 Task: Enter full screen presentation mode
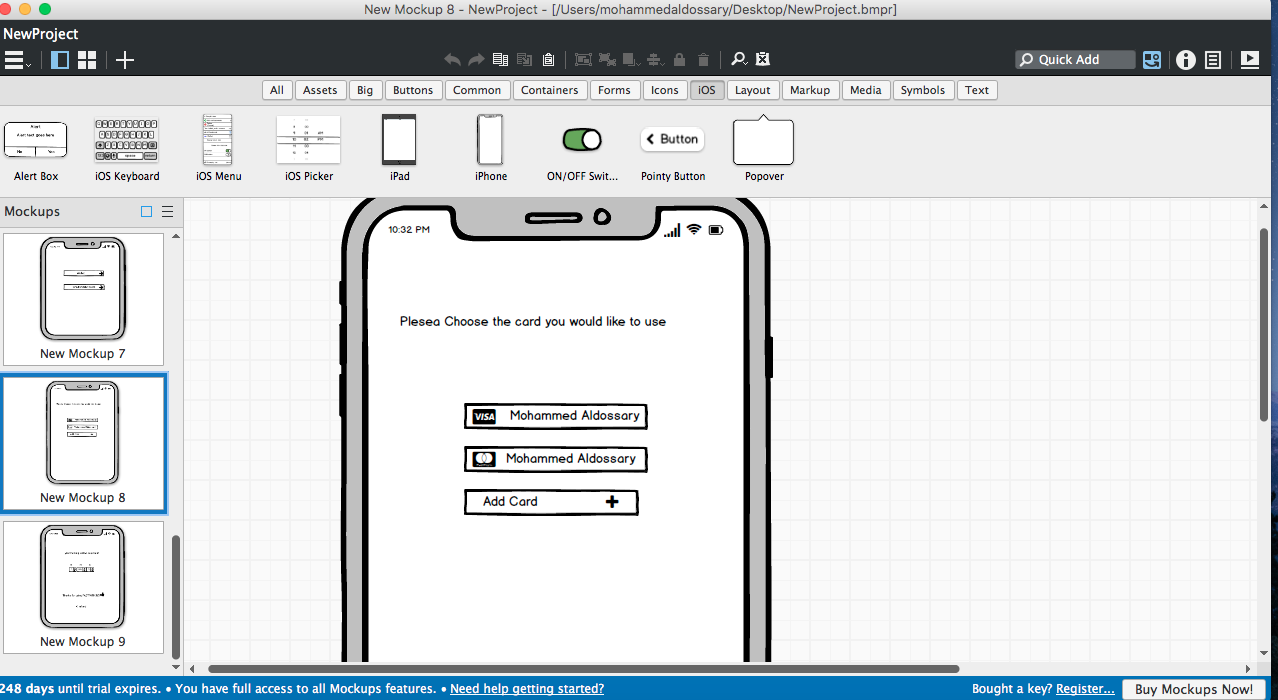pyautogui.click(x=1250, y=60)
